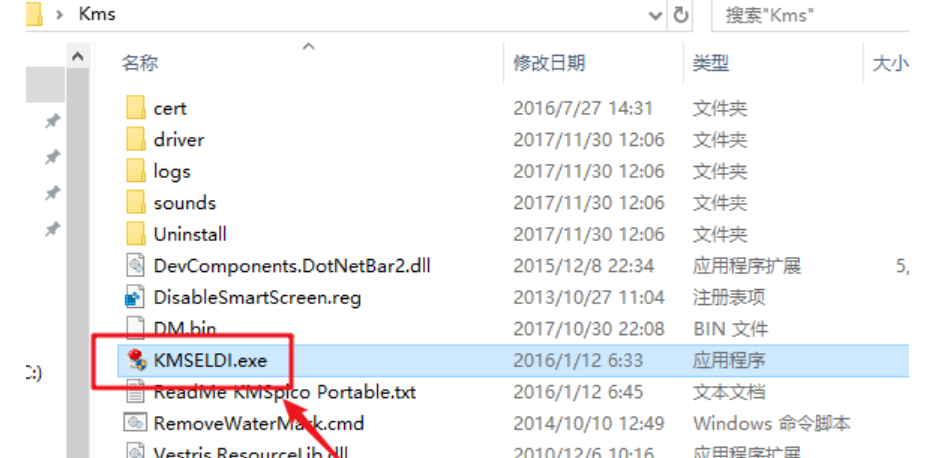This screenshot has width=933, height=458.
Task: Sort by the 类型 column header
Action: 710,62
